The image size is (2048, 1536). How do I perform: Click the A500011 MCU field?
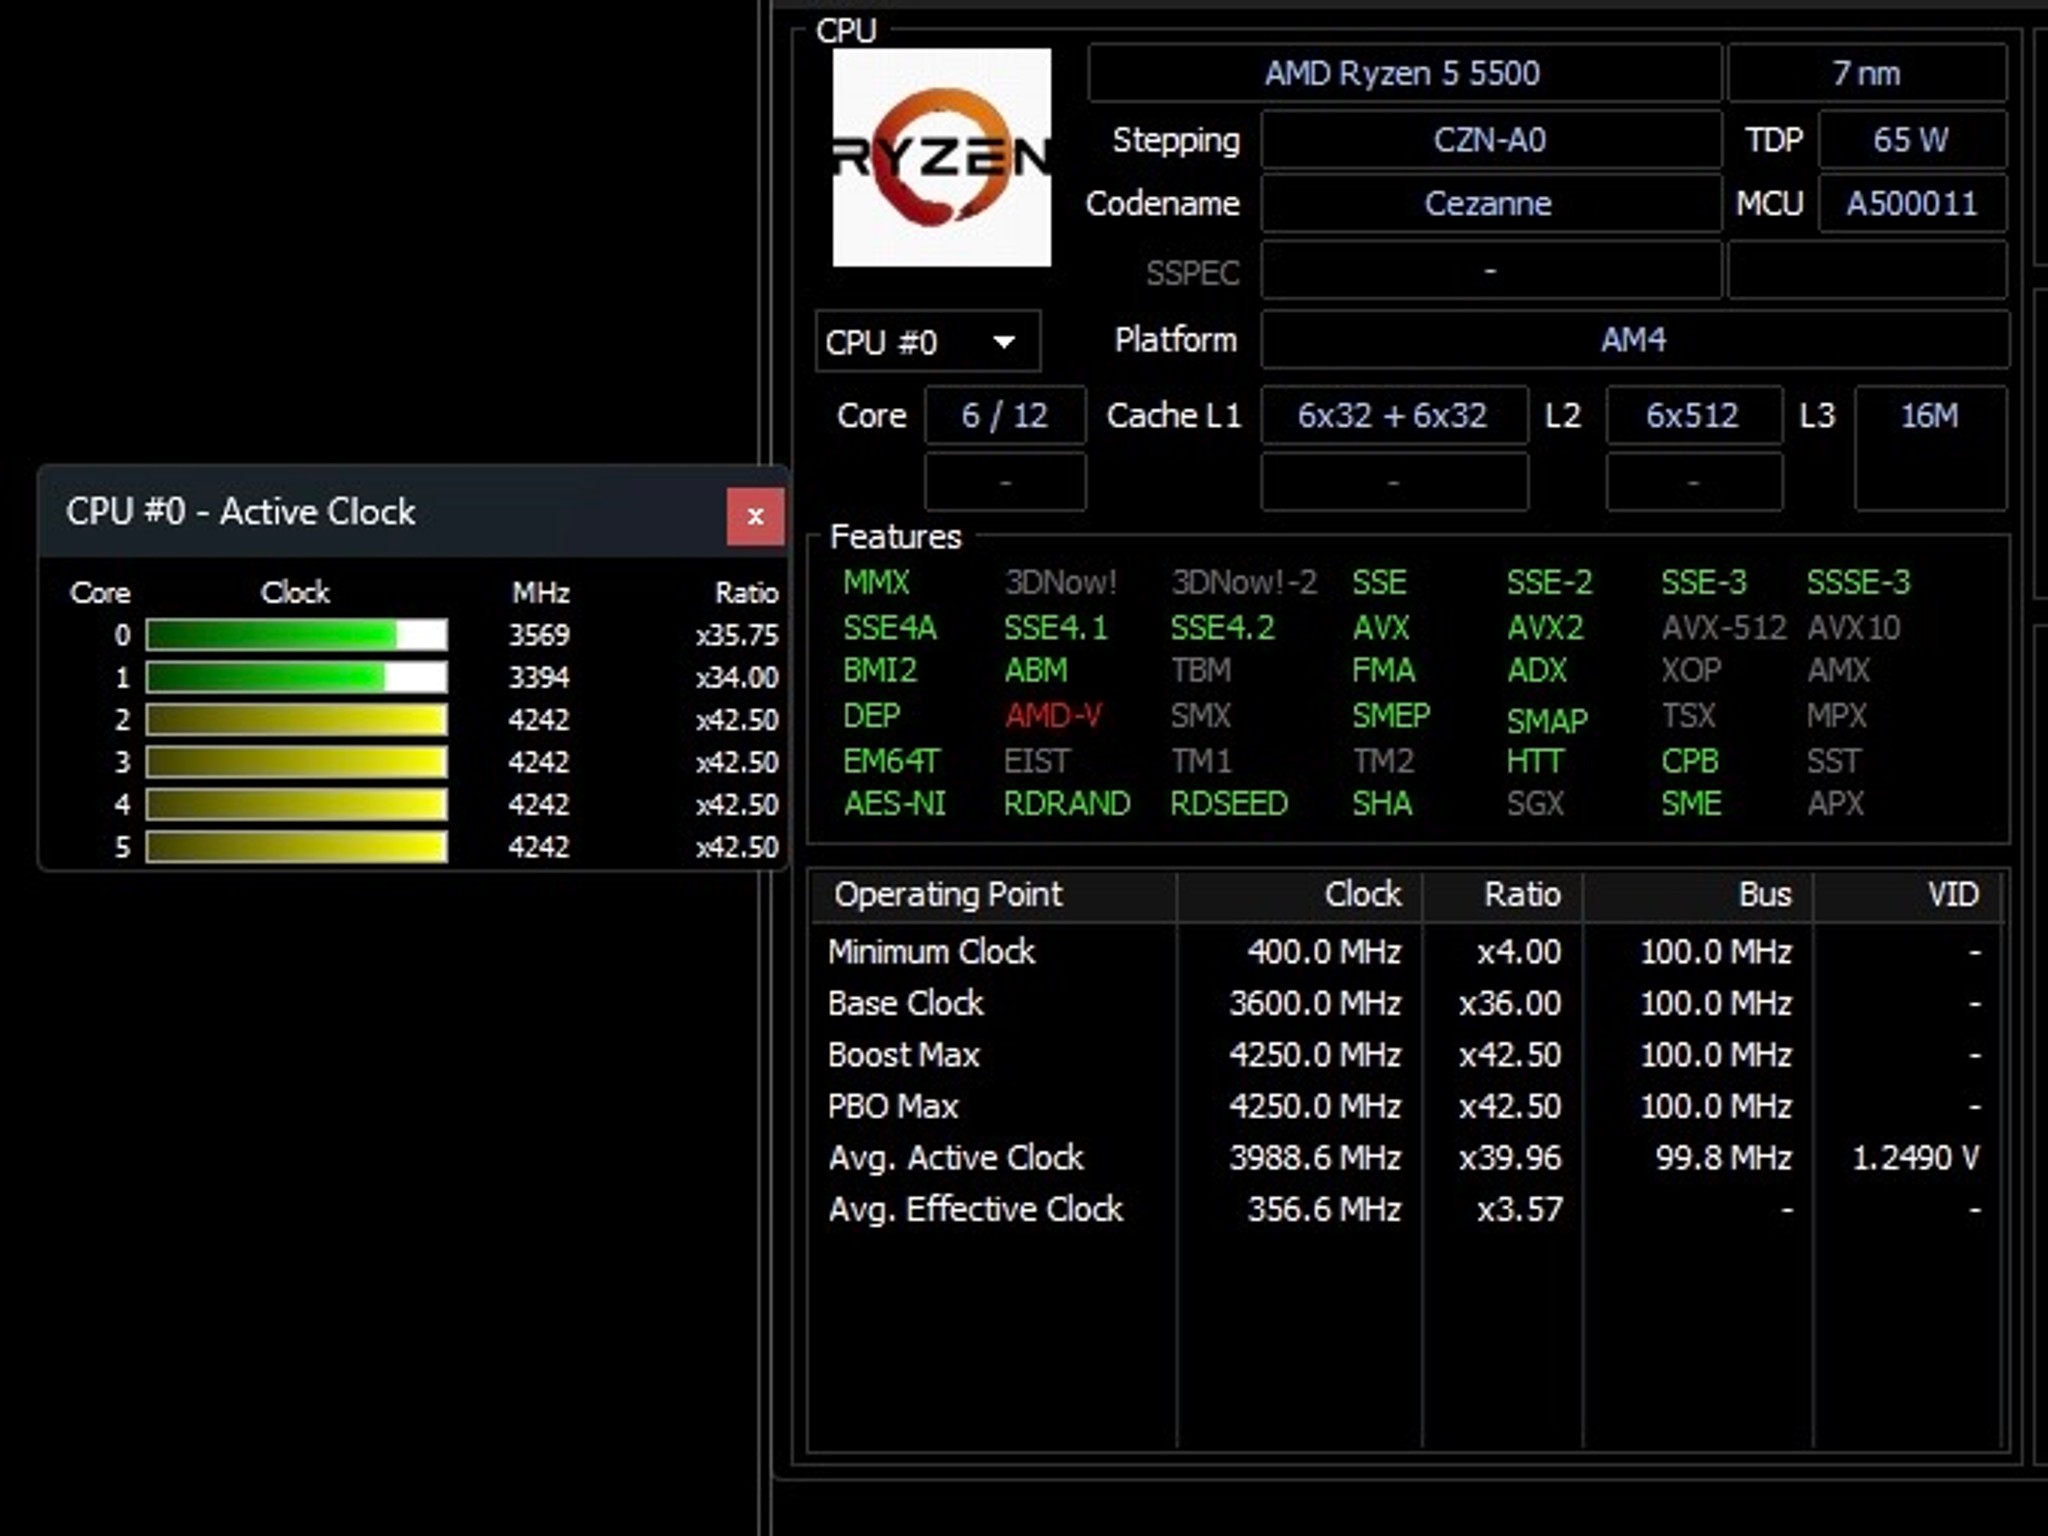1911,204
